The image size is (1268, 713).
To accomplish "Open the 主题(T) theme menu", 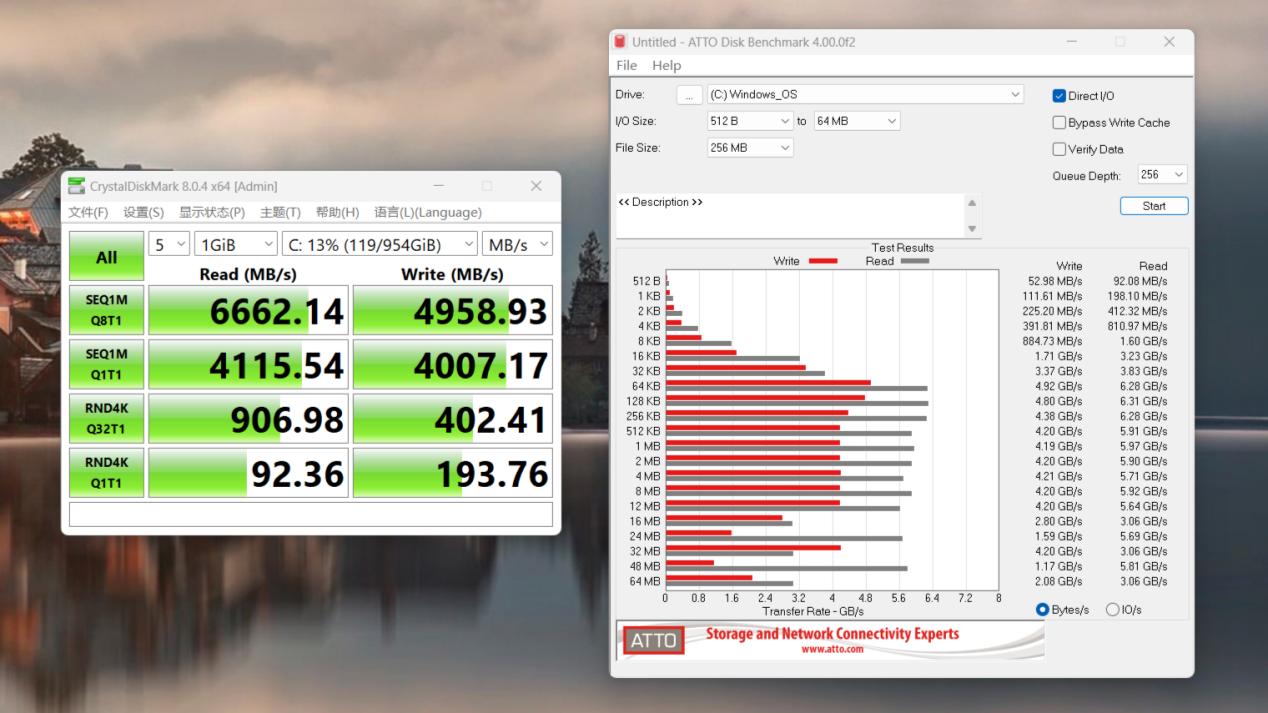I will click(280, 212).
